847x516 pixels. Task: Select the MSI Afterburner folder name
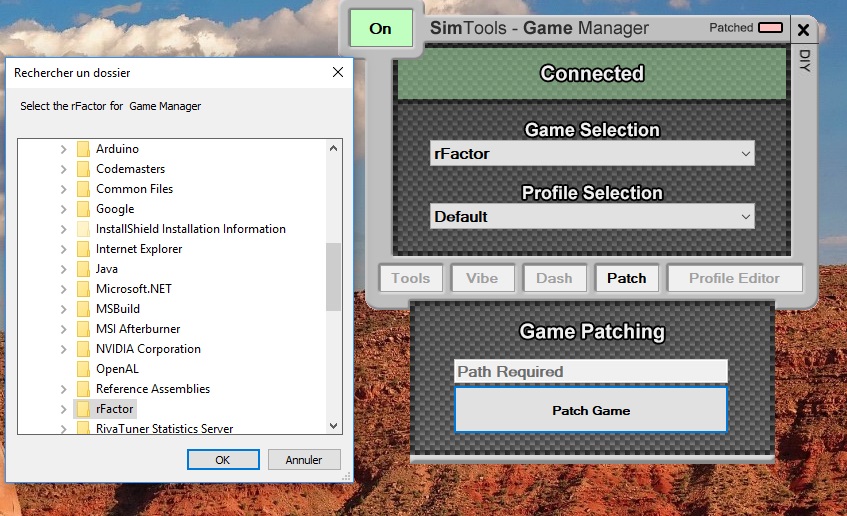click(x=138, y=329)
